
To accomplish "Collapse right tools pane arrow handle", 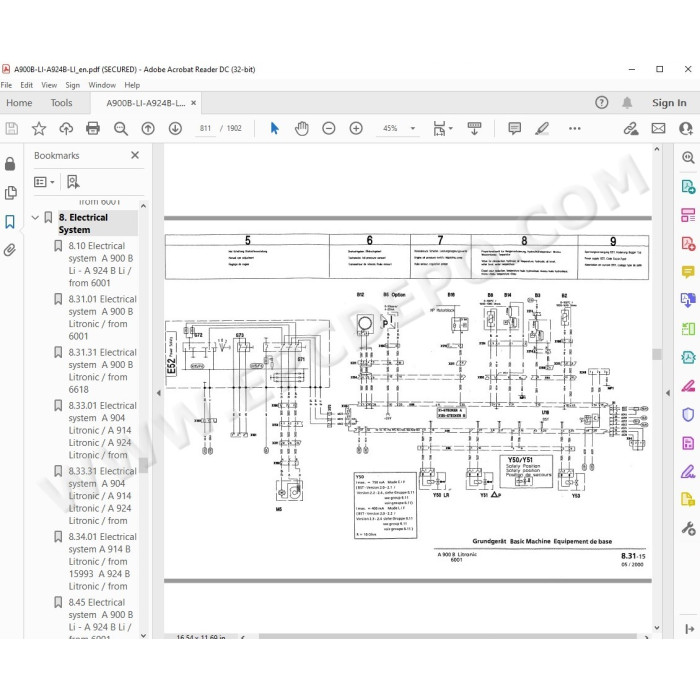I will coord(668,393).
